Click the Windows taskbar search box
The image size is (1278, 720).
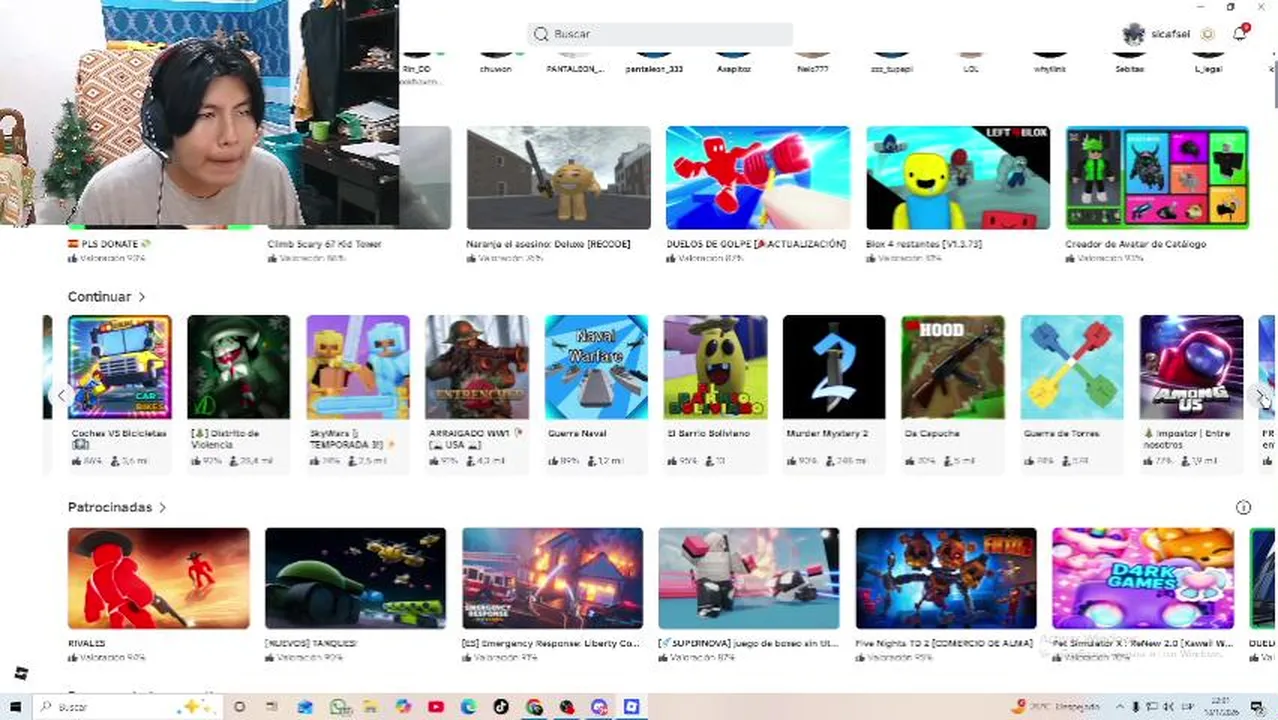point(130,707)
